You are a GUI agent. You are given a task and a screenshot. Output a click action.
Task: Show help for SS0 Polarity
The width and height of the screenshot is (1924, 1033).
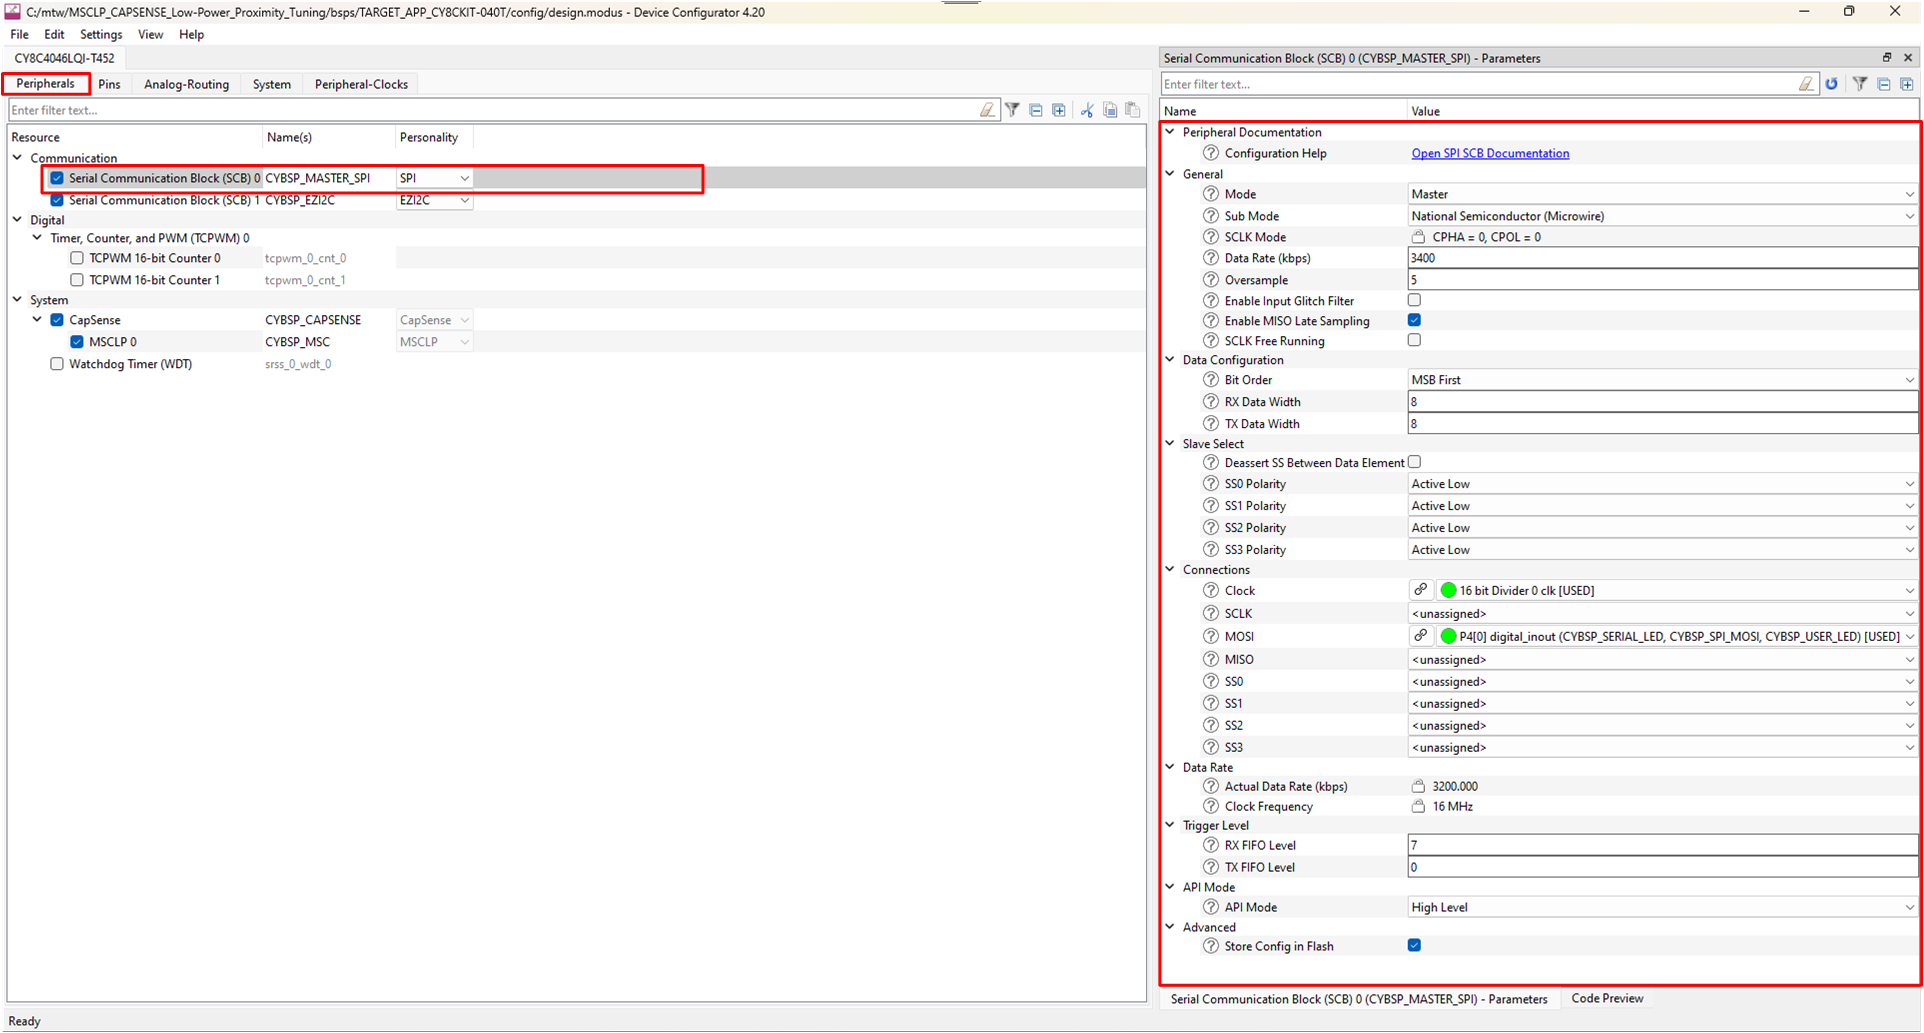[x=1211, y=484]
